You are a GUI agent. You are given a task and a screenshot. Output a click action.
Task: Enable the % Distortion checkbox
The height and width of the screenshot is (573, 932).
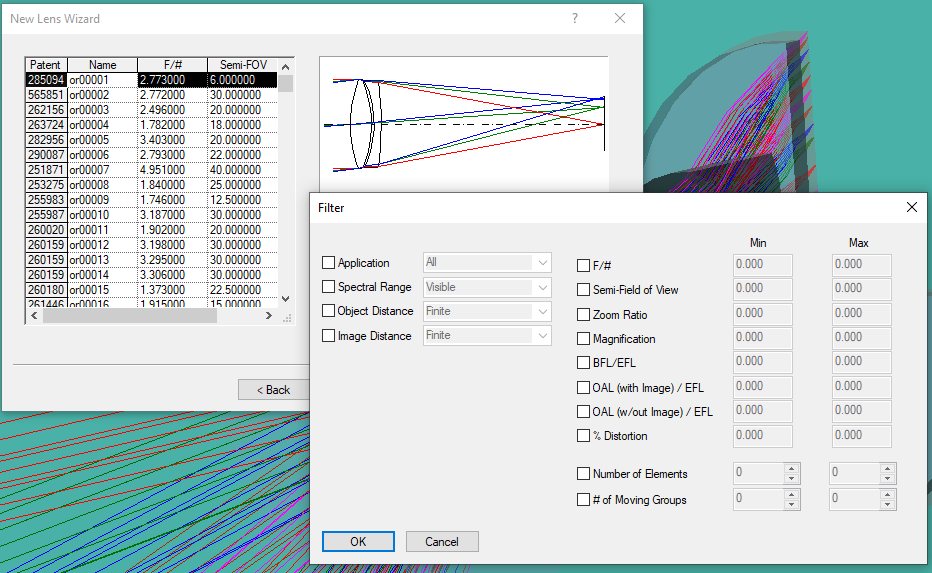584,436
